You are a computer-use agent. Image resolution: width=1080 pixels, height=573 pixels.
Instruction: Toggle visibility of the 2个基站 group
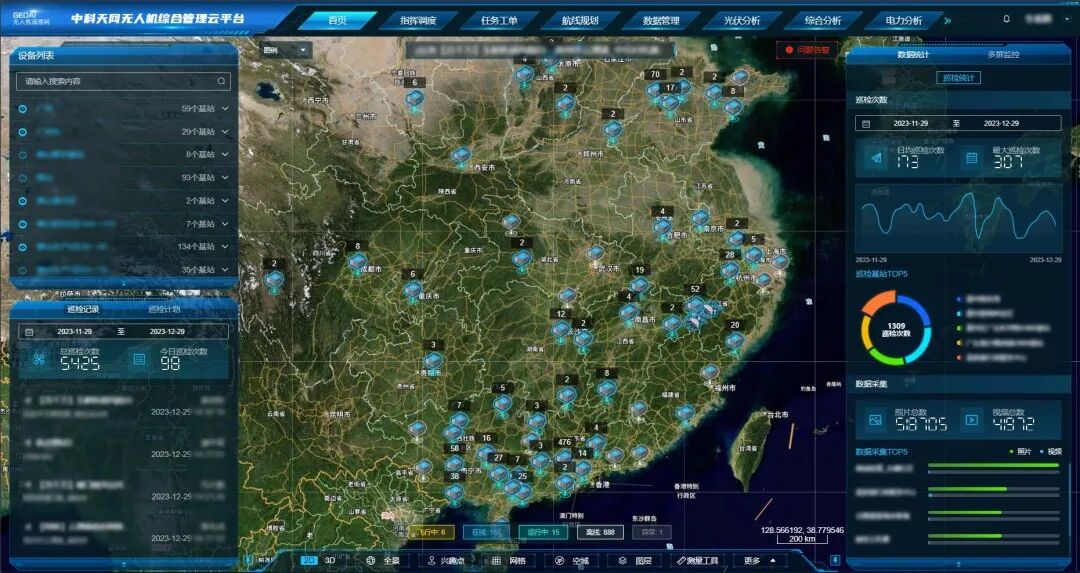pyautogui.click(x=23, y=201)
